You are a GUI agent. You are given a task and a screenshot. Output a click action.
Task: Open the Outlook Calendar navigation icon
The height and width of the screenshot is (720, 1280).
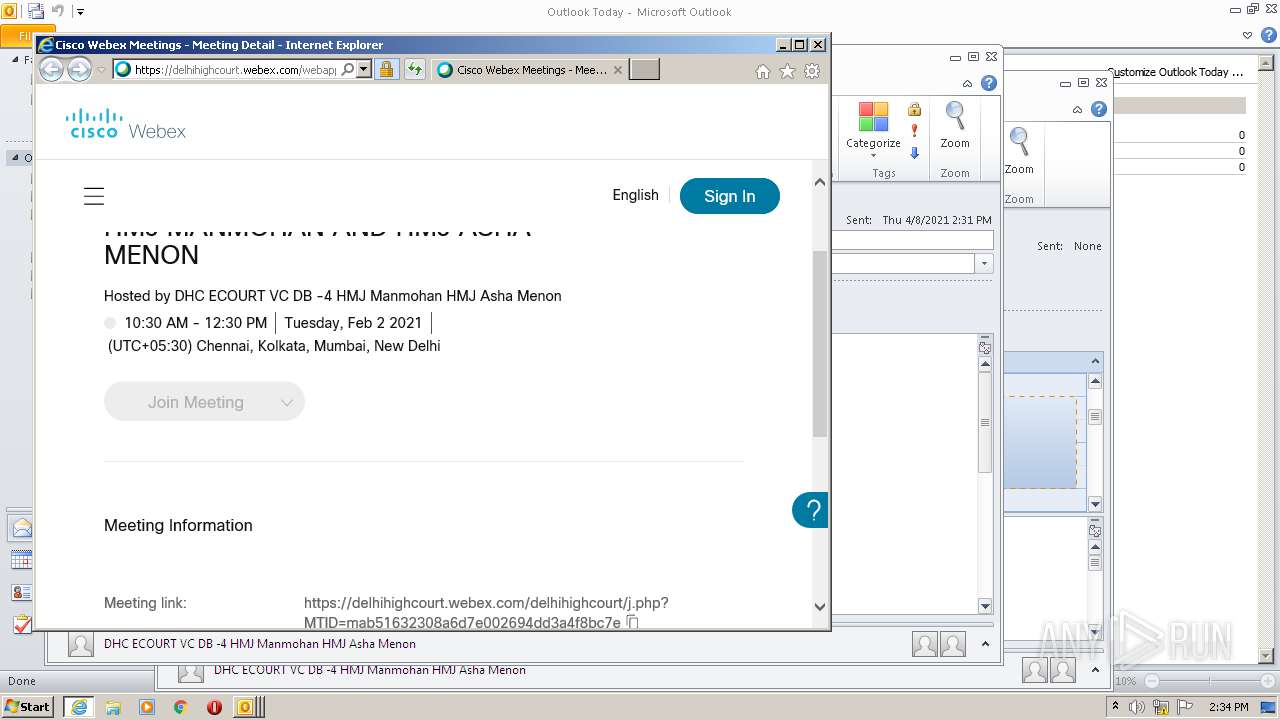click(x=21, y=560)
